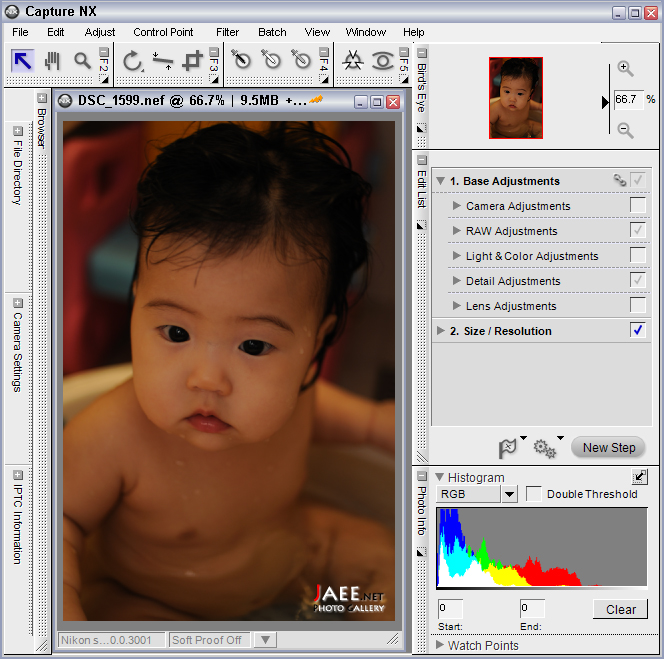
Task: Select the Crop tool
Action: coord(193,61)
